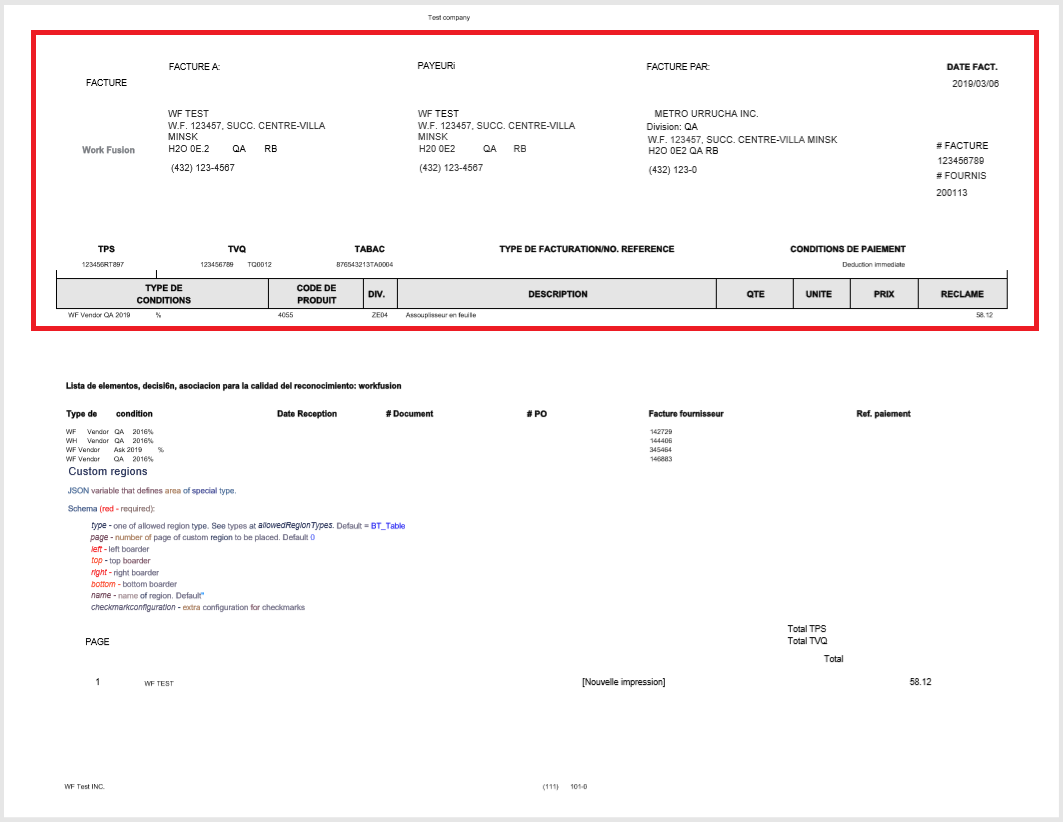Viewport: 1063px width, 822px height.
Task: Click the '[Nouvelle impression]' text
Action: click(624, 682)
